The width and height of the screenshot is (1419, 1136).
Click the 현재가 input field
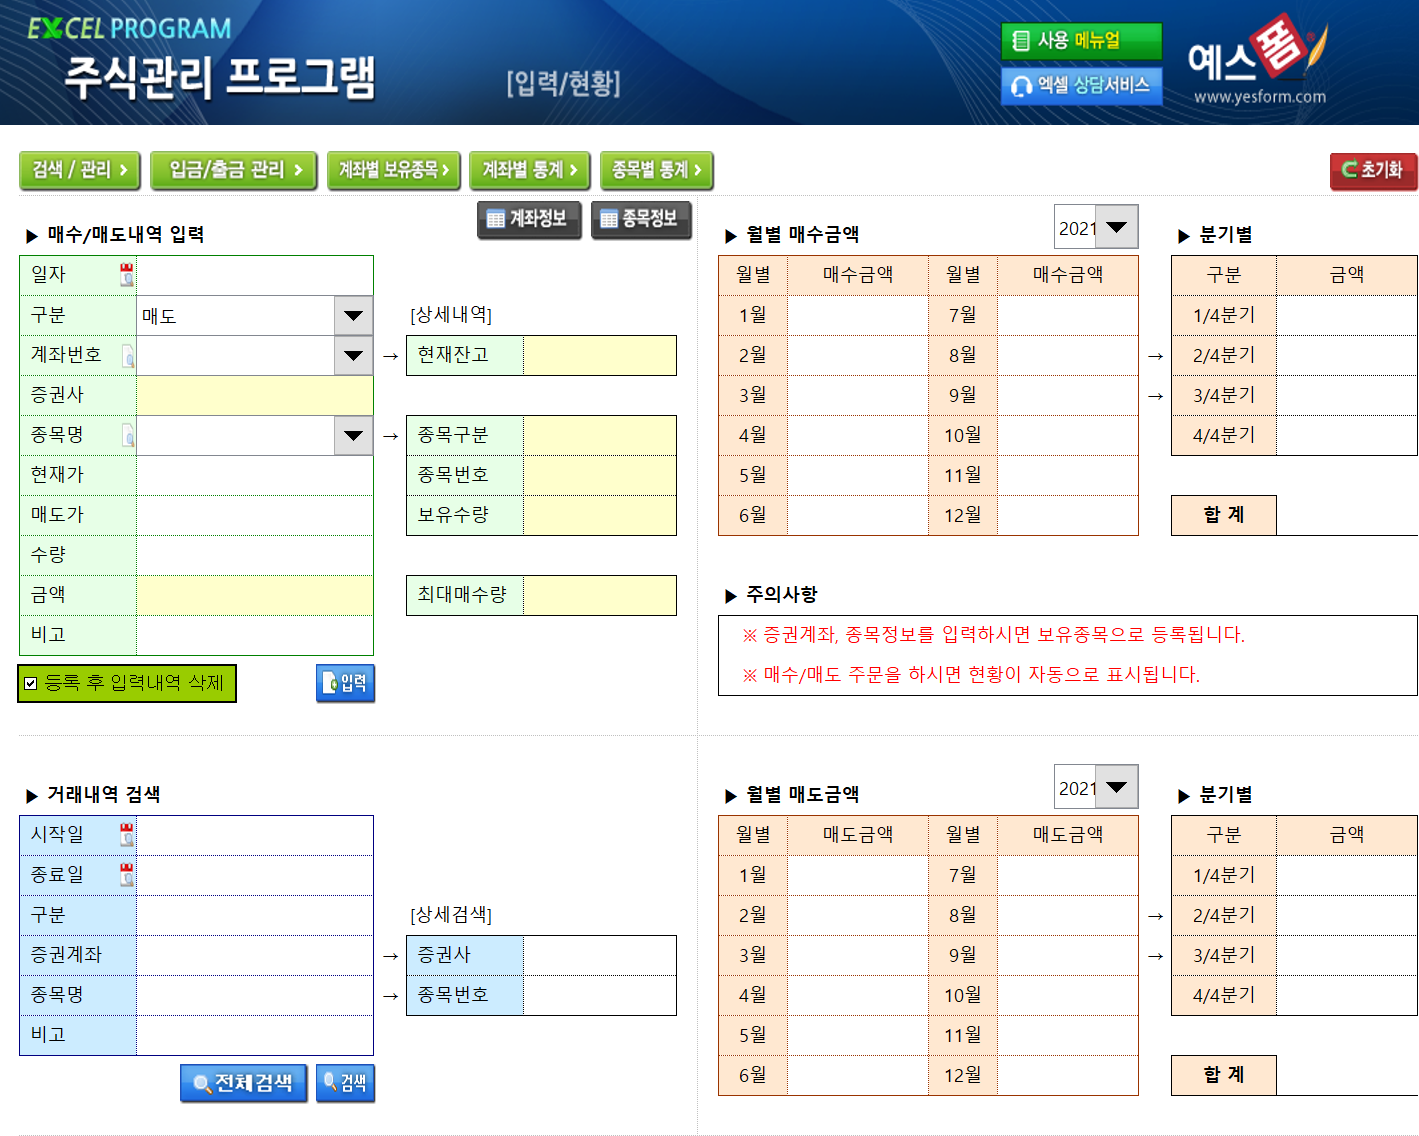tap(254, 475)
